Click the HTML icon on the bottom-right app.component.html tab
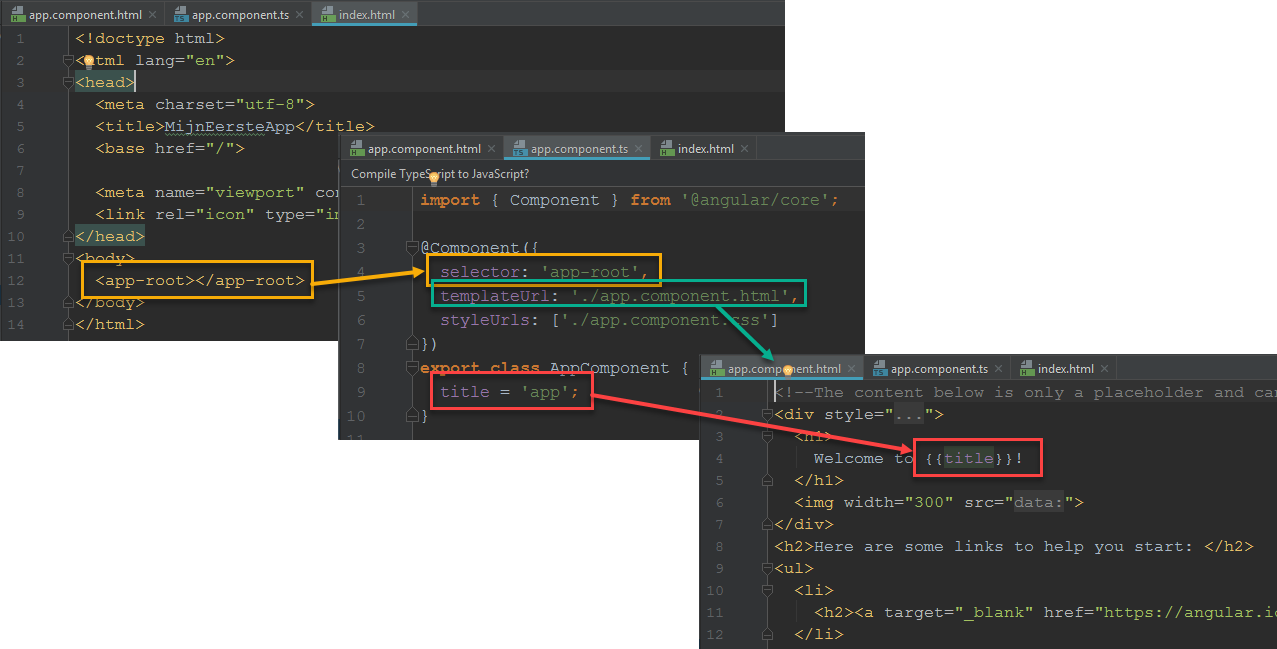This screenshot has height=649, width=1277. [718, 367]
